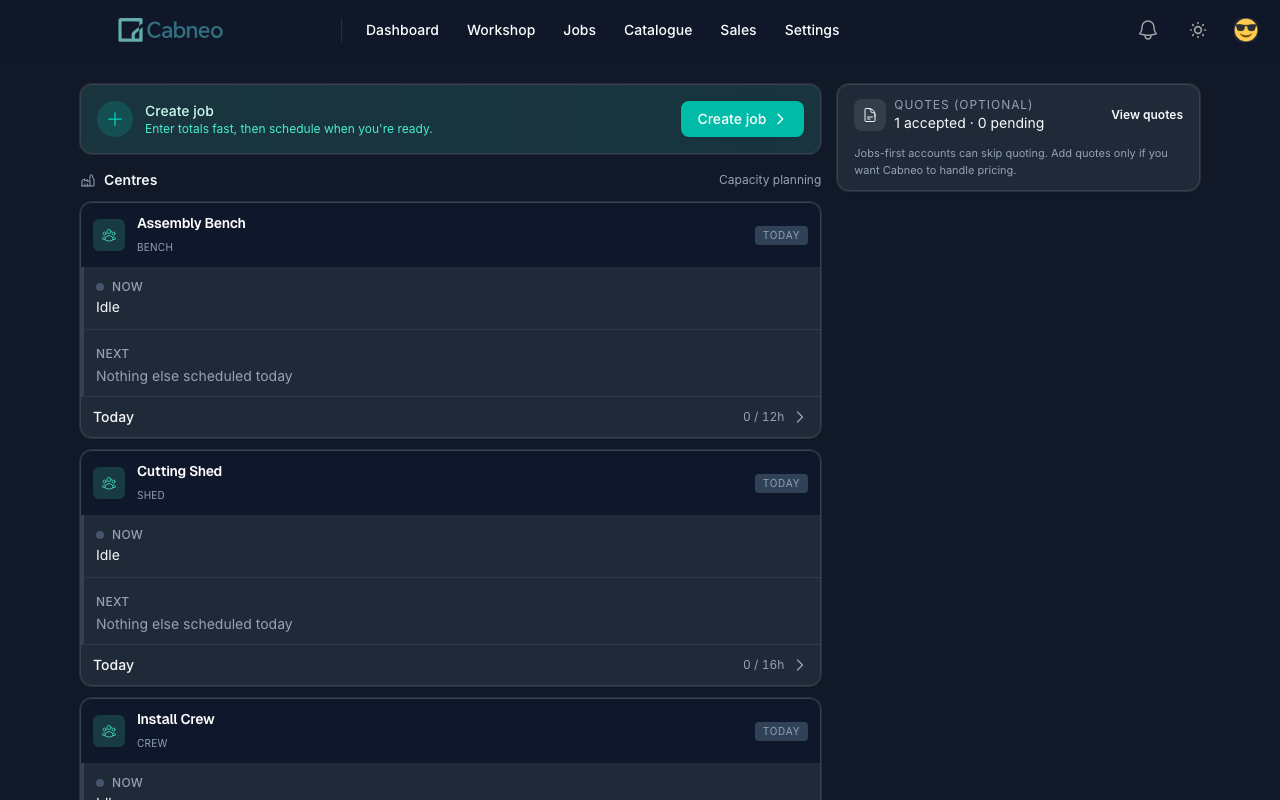Toggle the TODAY badge on Install Crew
This screenshot has height=800, width=1280.
pos(781,731)
